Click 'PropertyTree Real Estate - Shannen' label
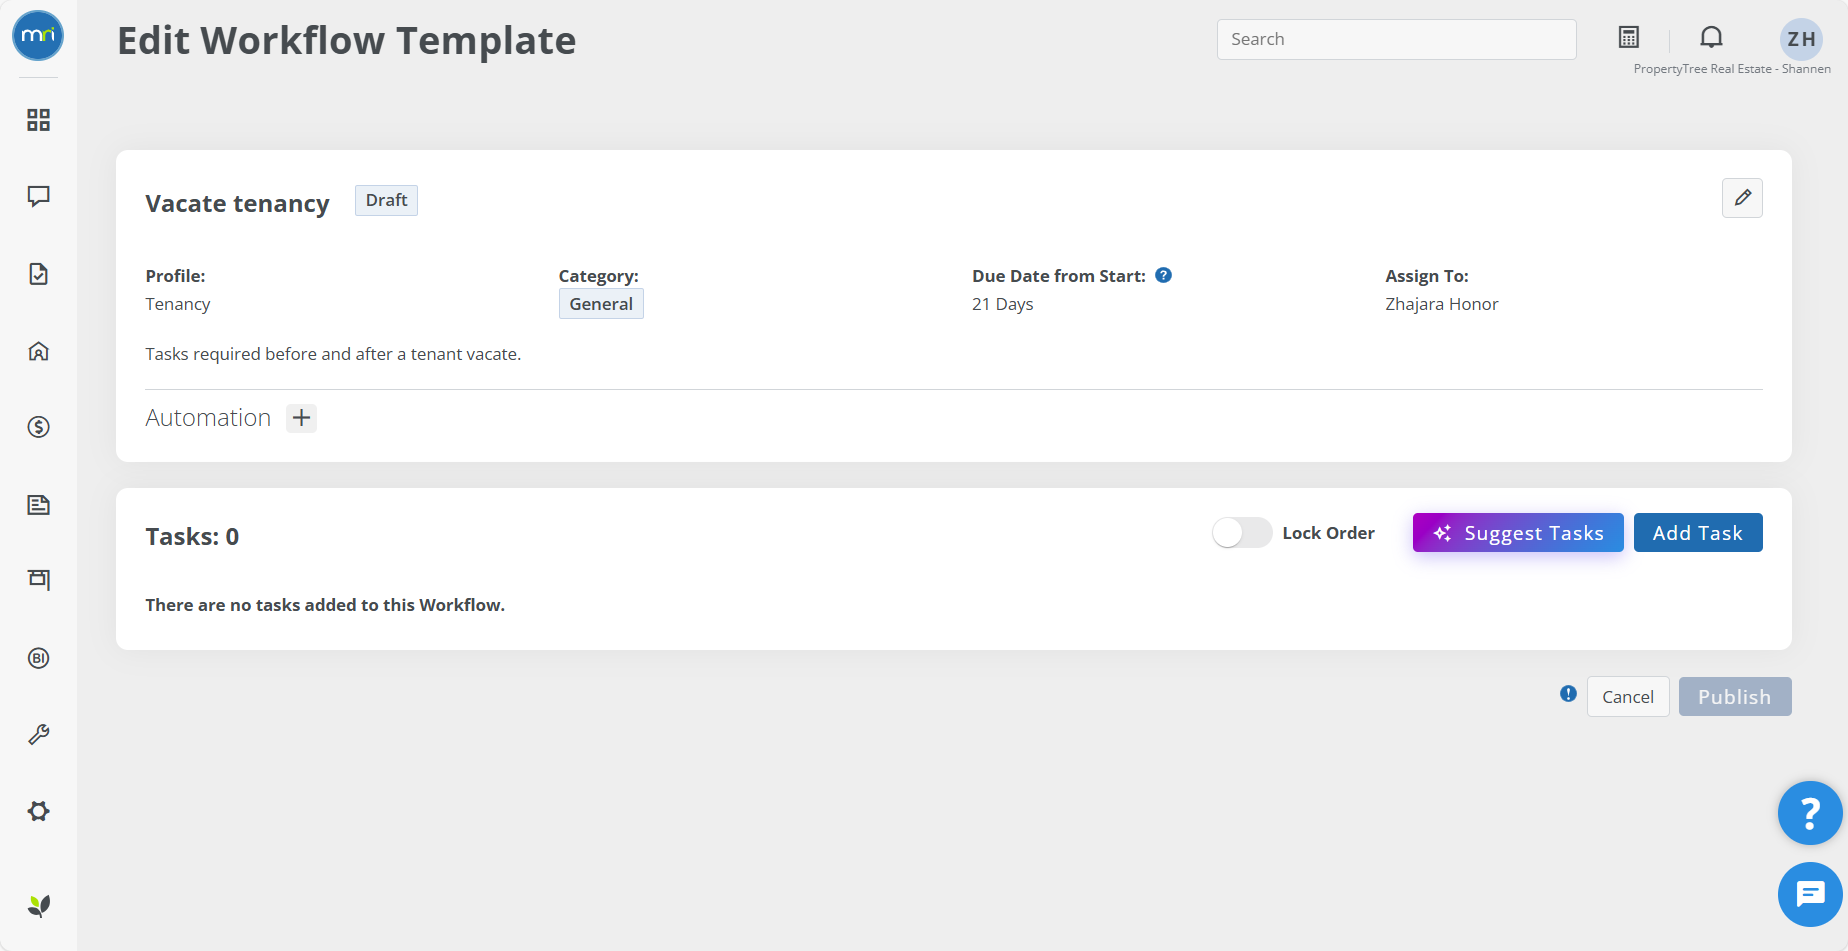 click(1732, 69)
